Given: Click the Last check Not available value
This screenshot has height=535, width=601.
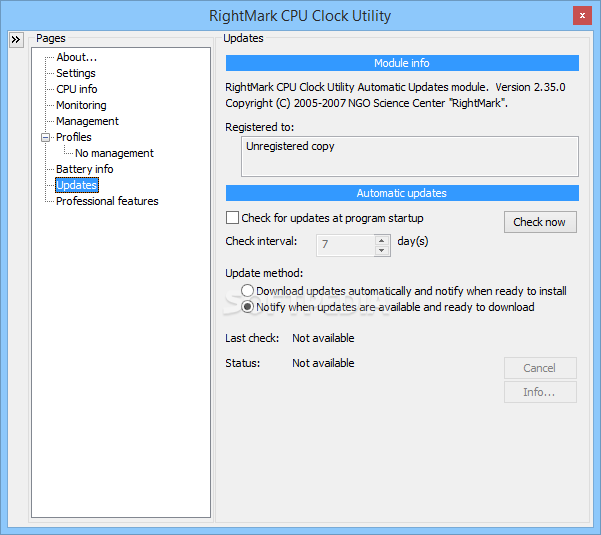Looking at the screenshot, I should pos(323,338).
